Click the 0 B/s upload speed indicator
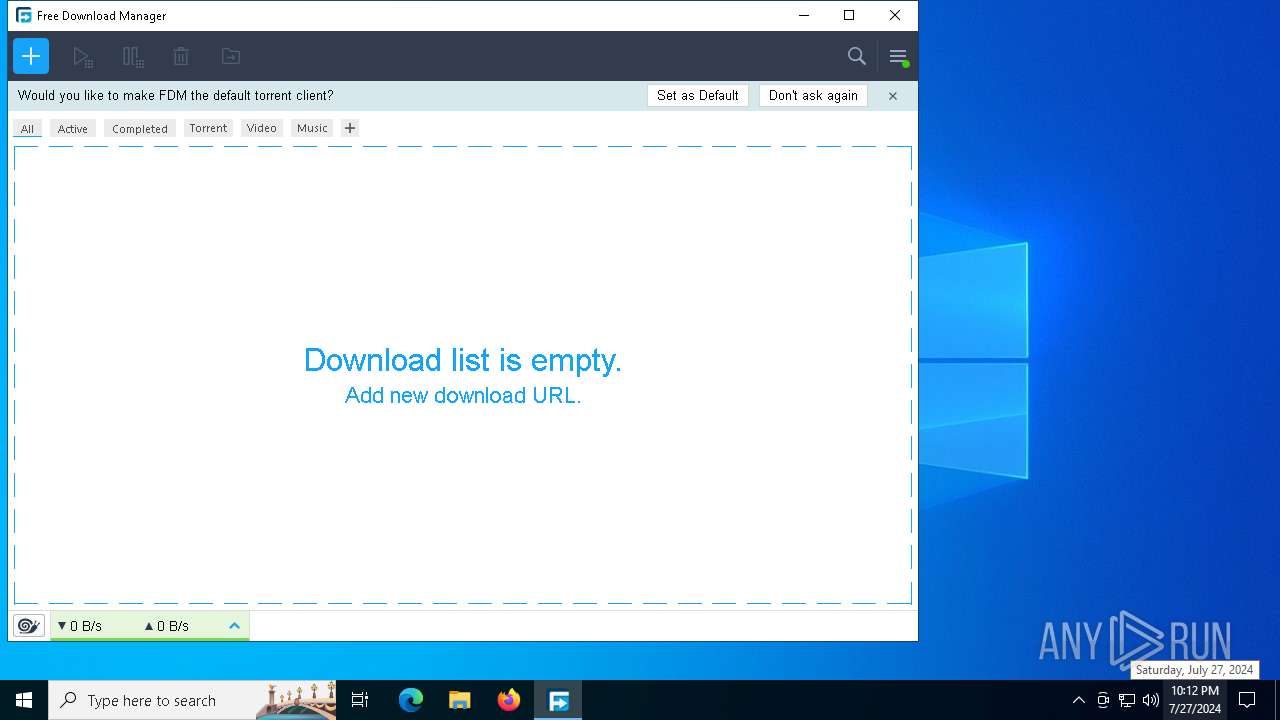Viewport: 1280px width, 720px height. tap(166, 626)
